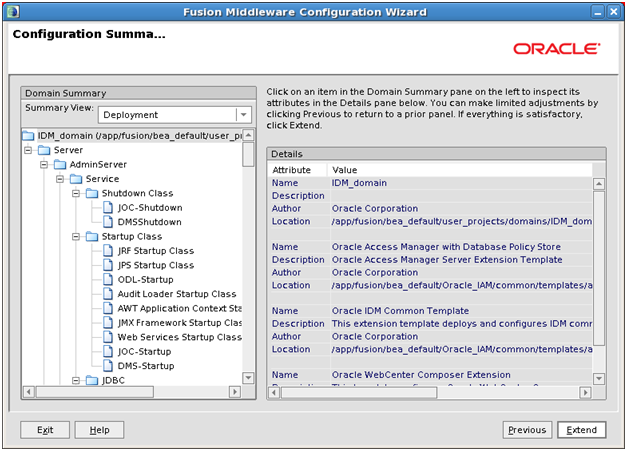Click the Shutdown Class folder icon
The height and width of the screenshot is (451, 627).
92,194
